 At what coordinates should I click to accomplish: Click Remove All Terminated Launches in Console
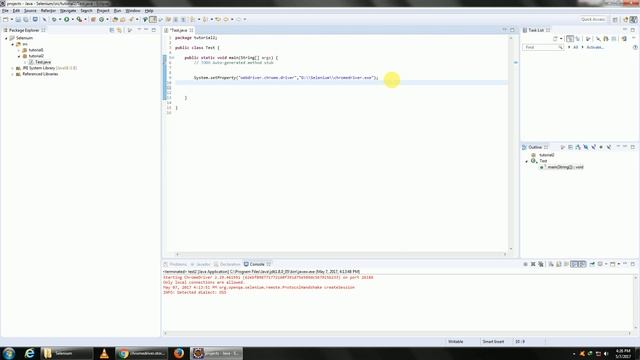click(x=541, y=264)
